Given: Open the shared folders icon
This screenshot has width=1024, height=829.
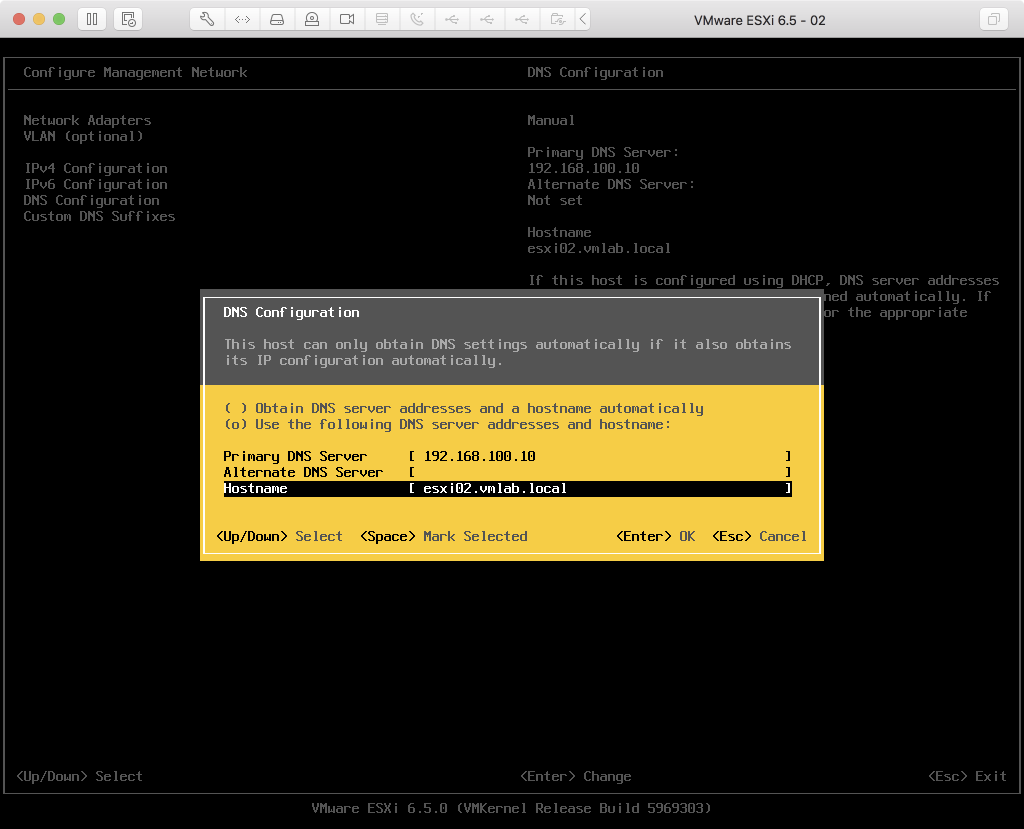Looking at the screenshot, I should tap(556, 19).
